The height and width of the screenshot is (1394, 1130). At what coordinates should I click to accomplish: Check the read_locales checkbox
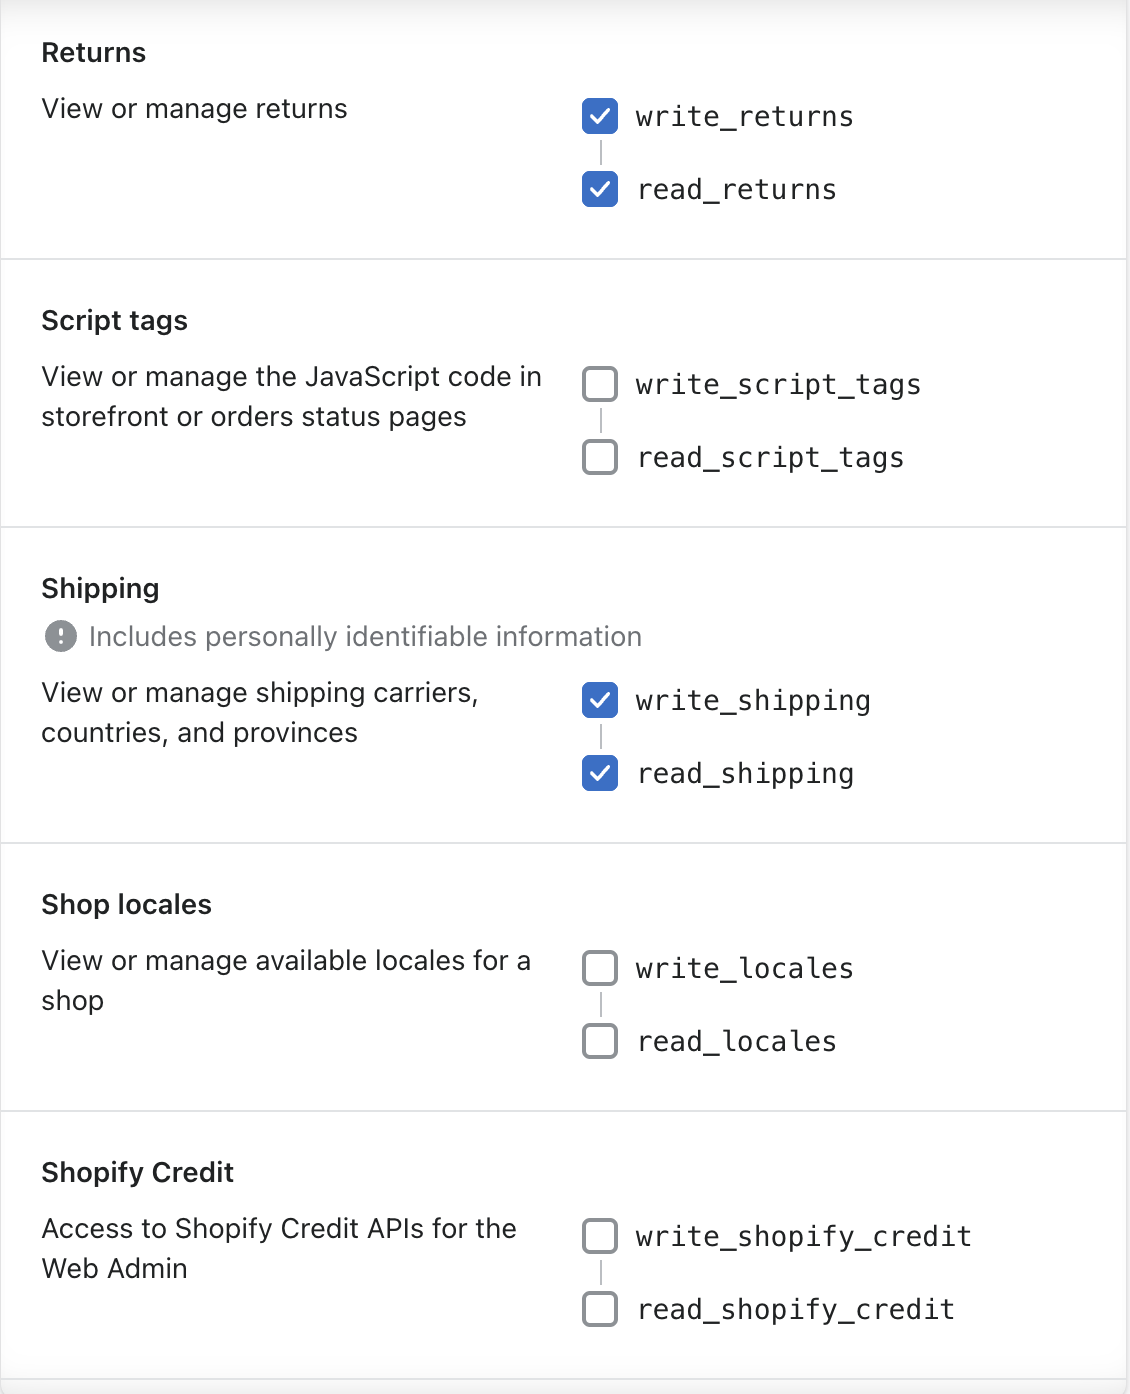pyautogui.click(x=600, y=1041)
